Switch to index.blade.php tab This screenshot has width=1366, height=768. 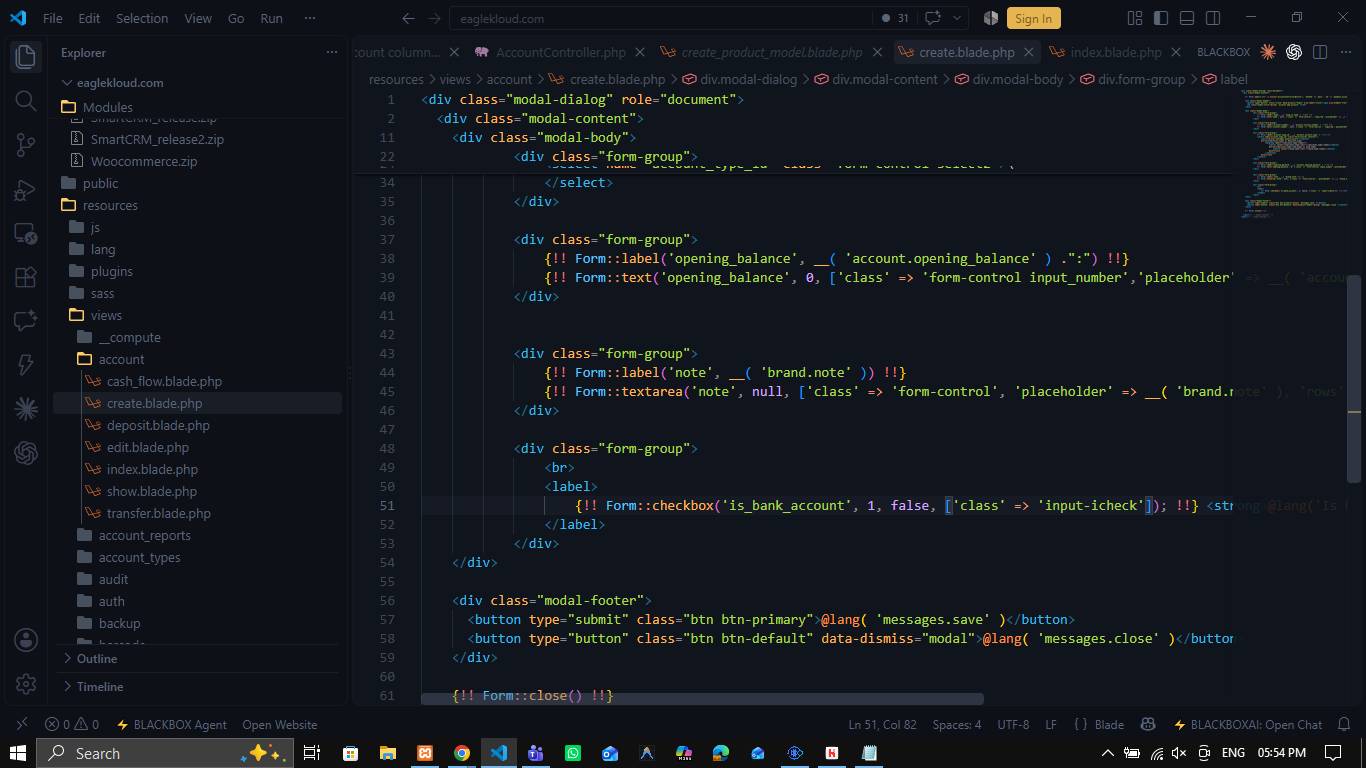[1115, 52]
